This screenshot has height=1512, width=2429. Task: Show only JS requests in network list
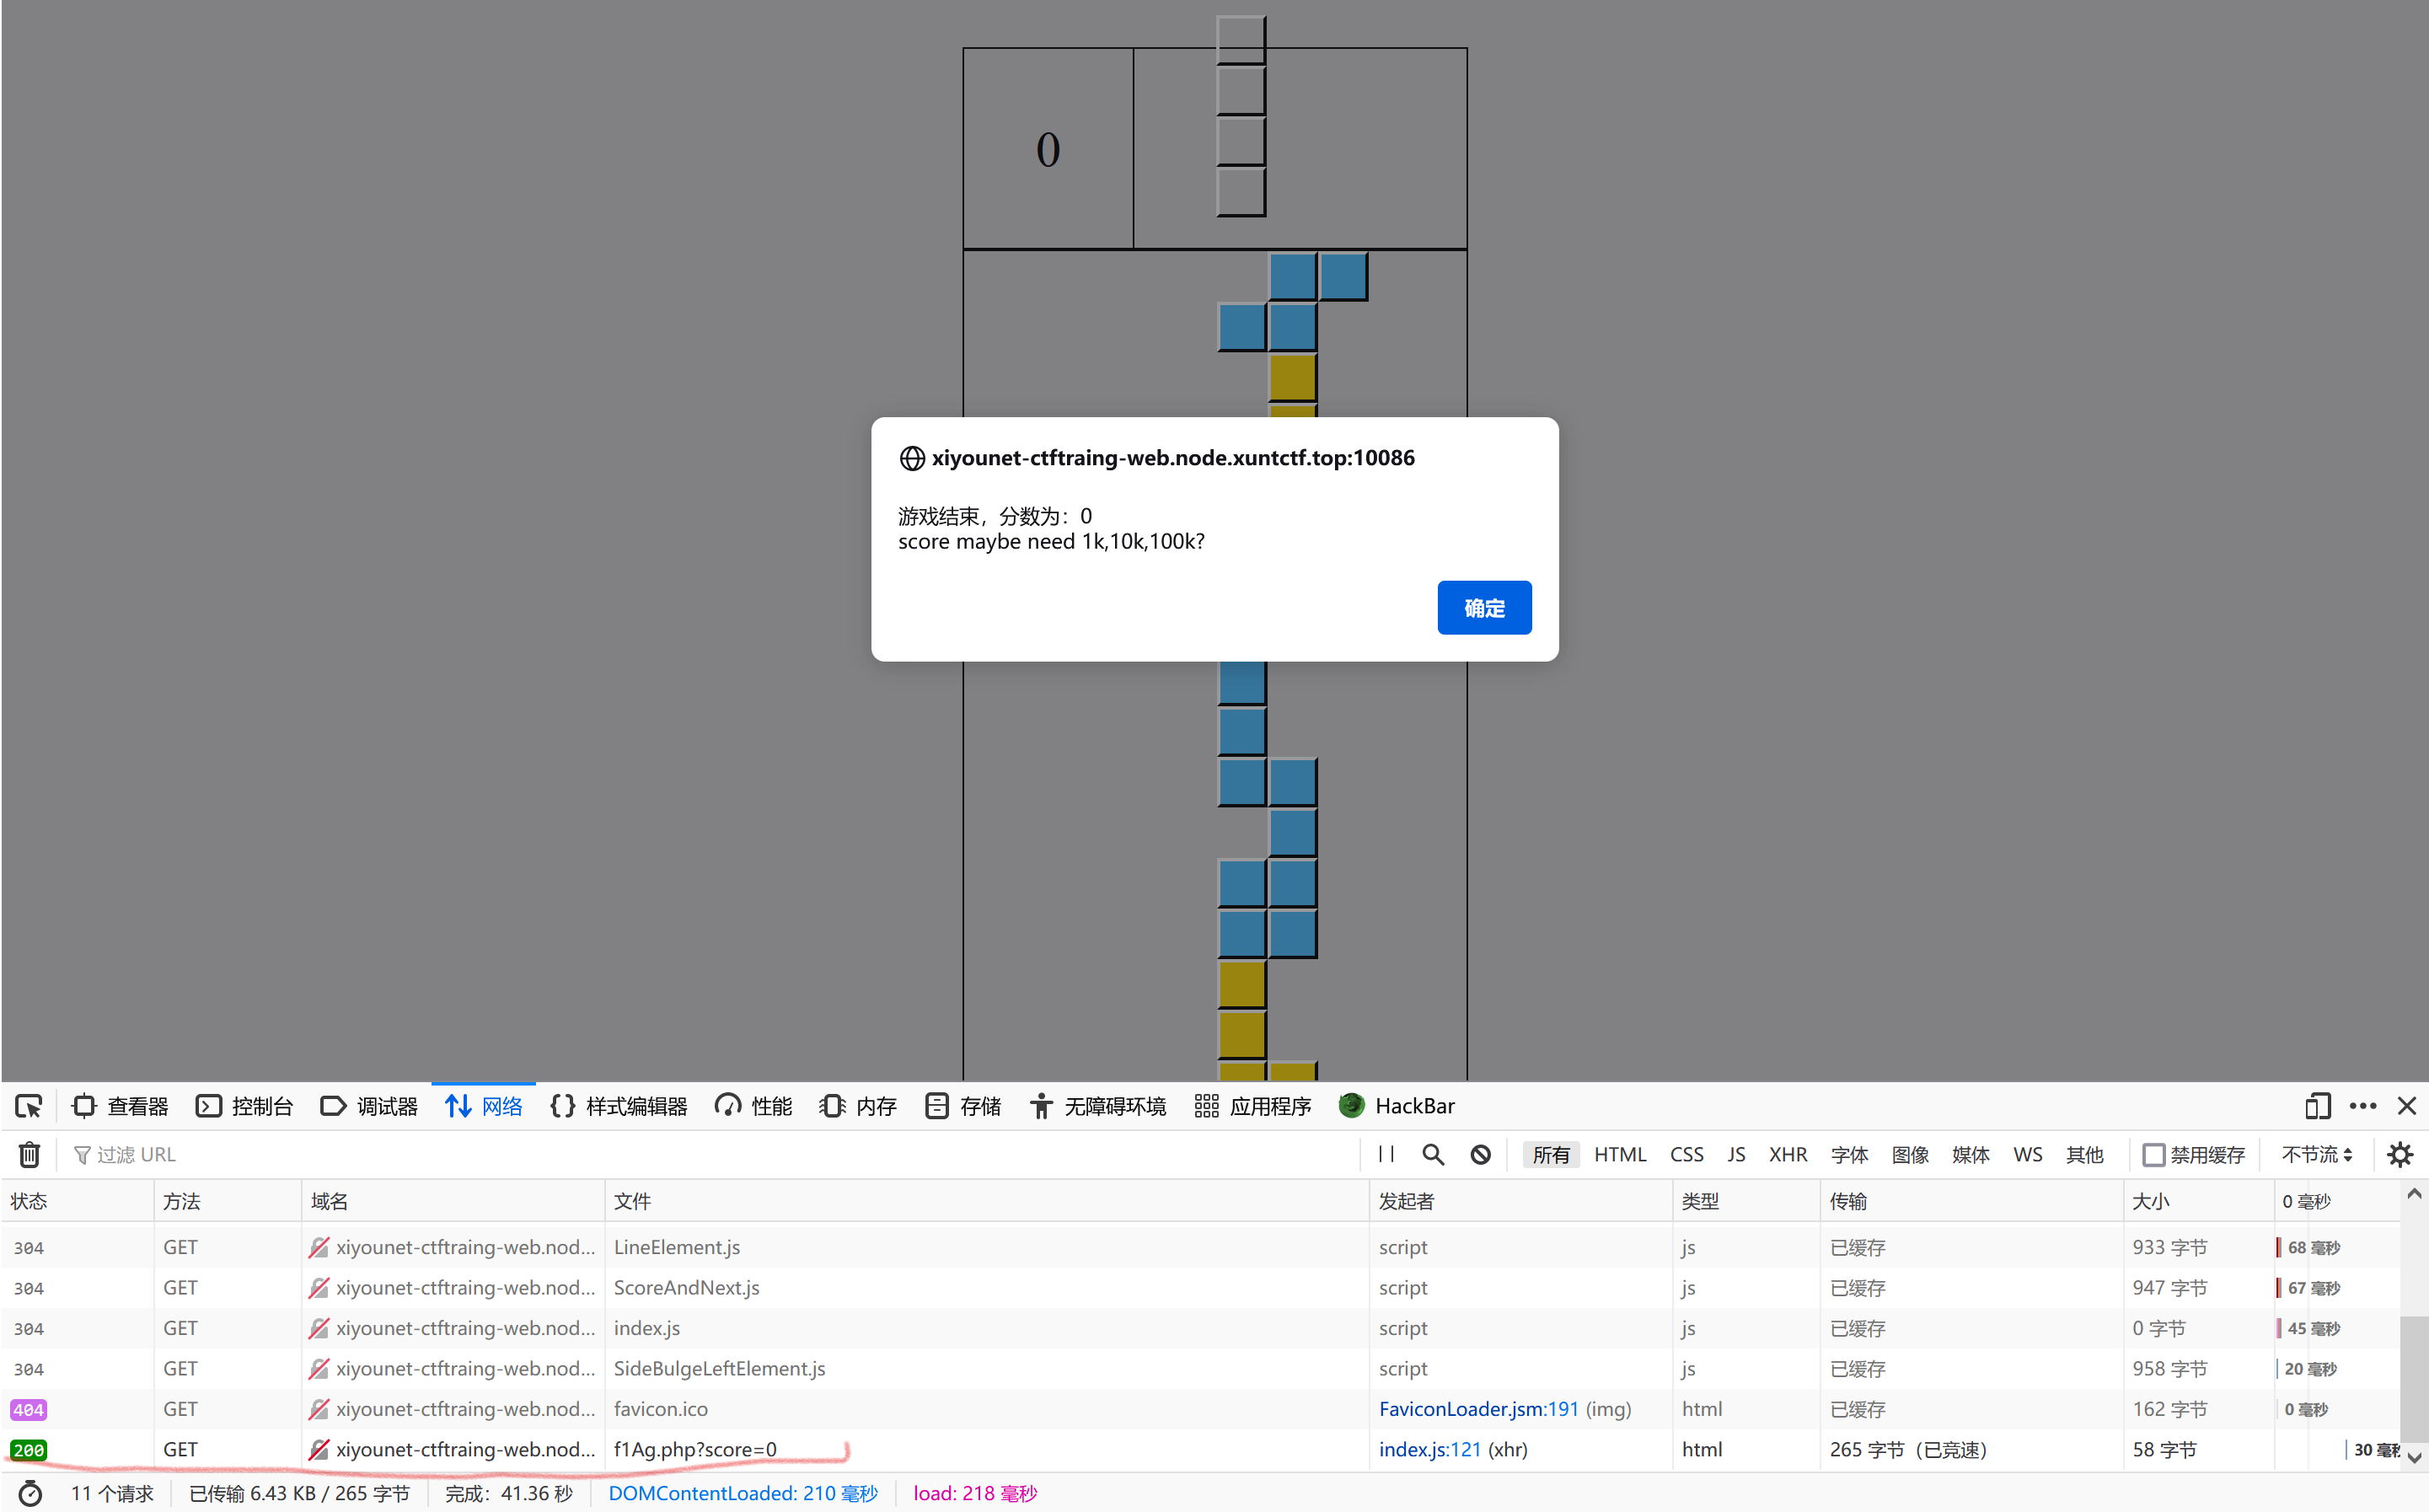[x=1736, y=1154]
